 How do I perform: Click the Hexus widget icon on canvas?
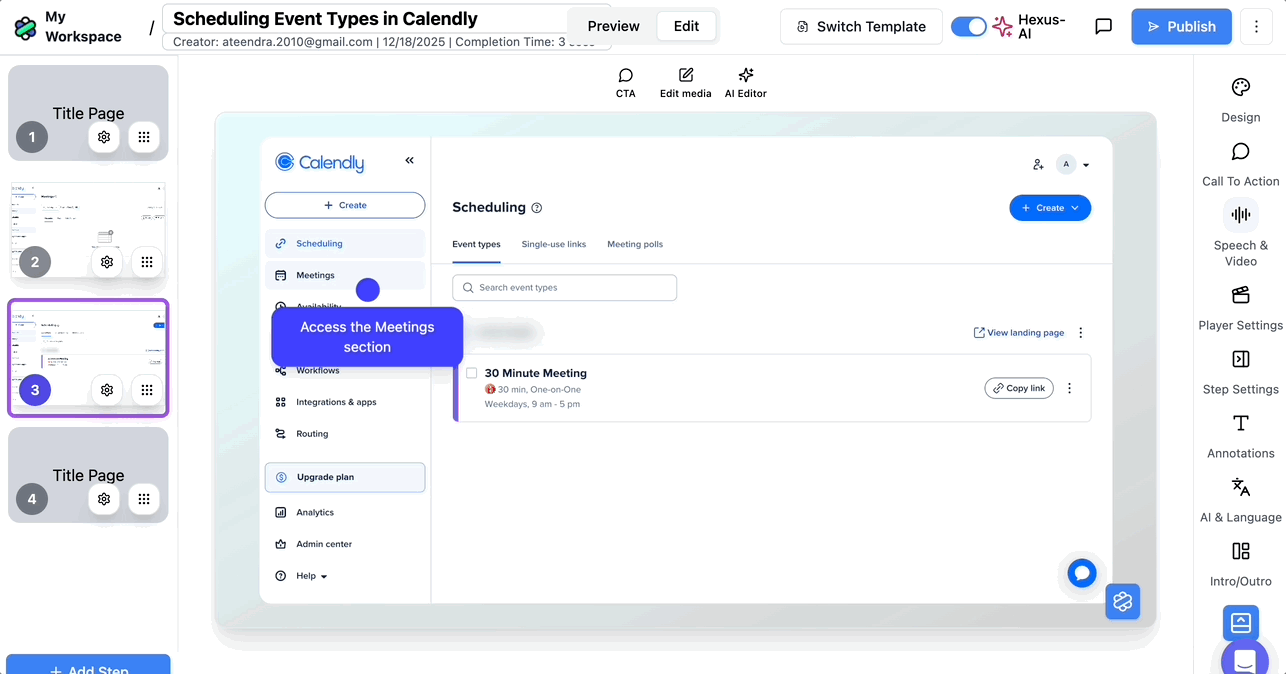1123,601
